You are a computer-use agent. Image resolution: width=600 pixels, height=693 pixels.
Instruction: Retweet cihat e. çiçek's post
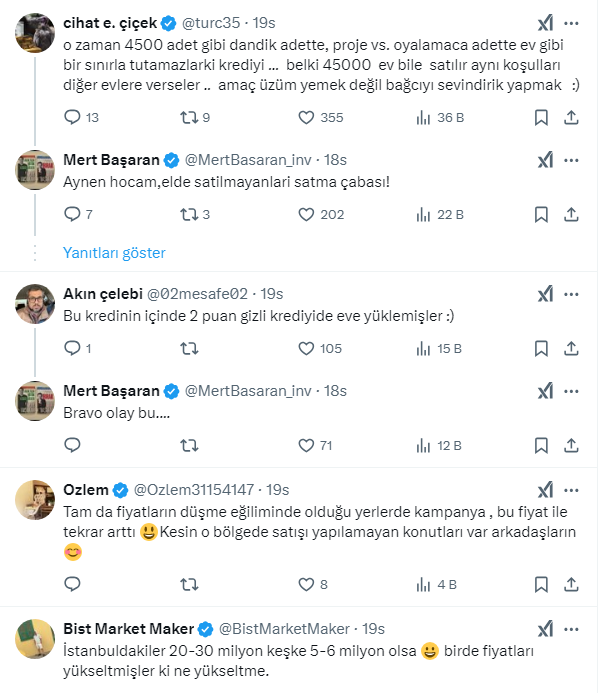[187, 118]
